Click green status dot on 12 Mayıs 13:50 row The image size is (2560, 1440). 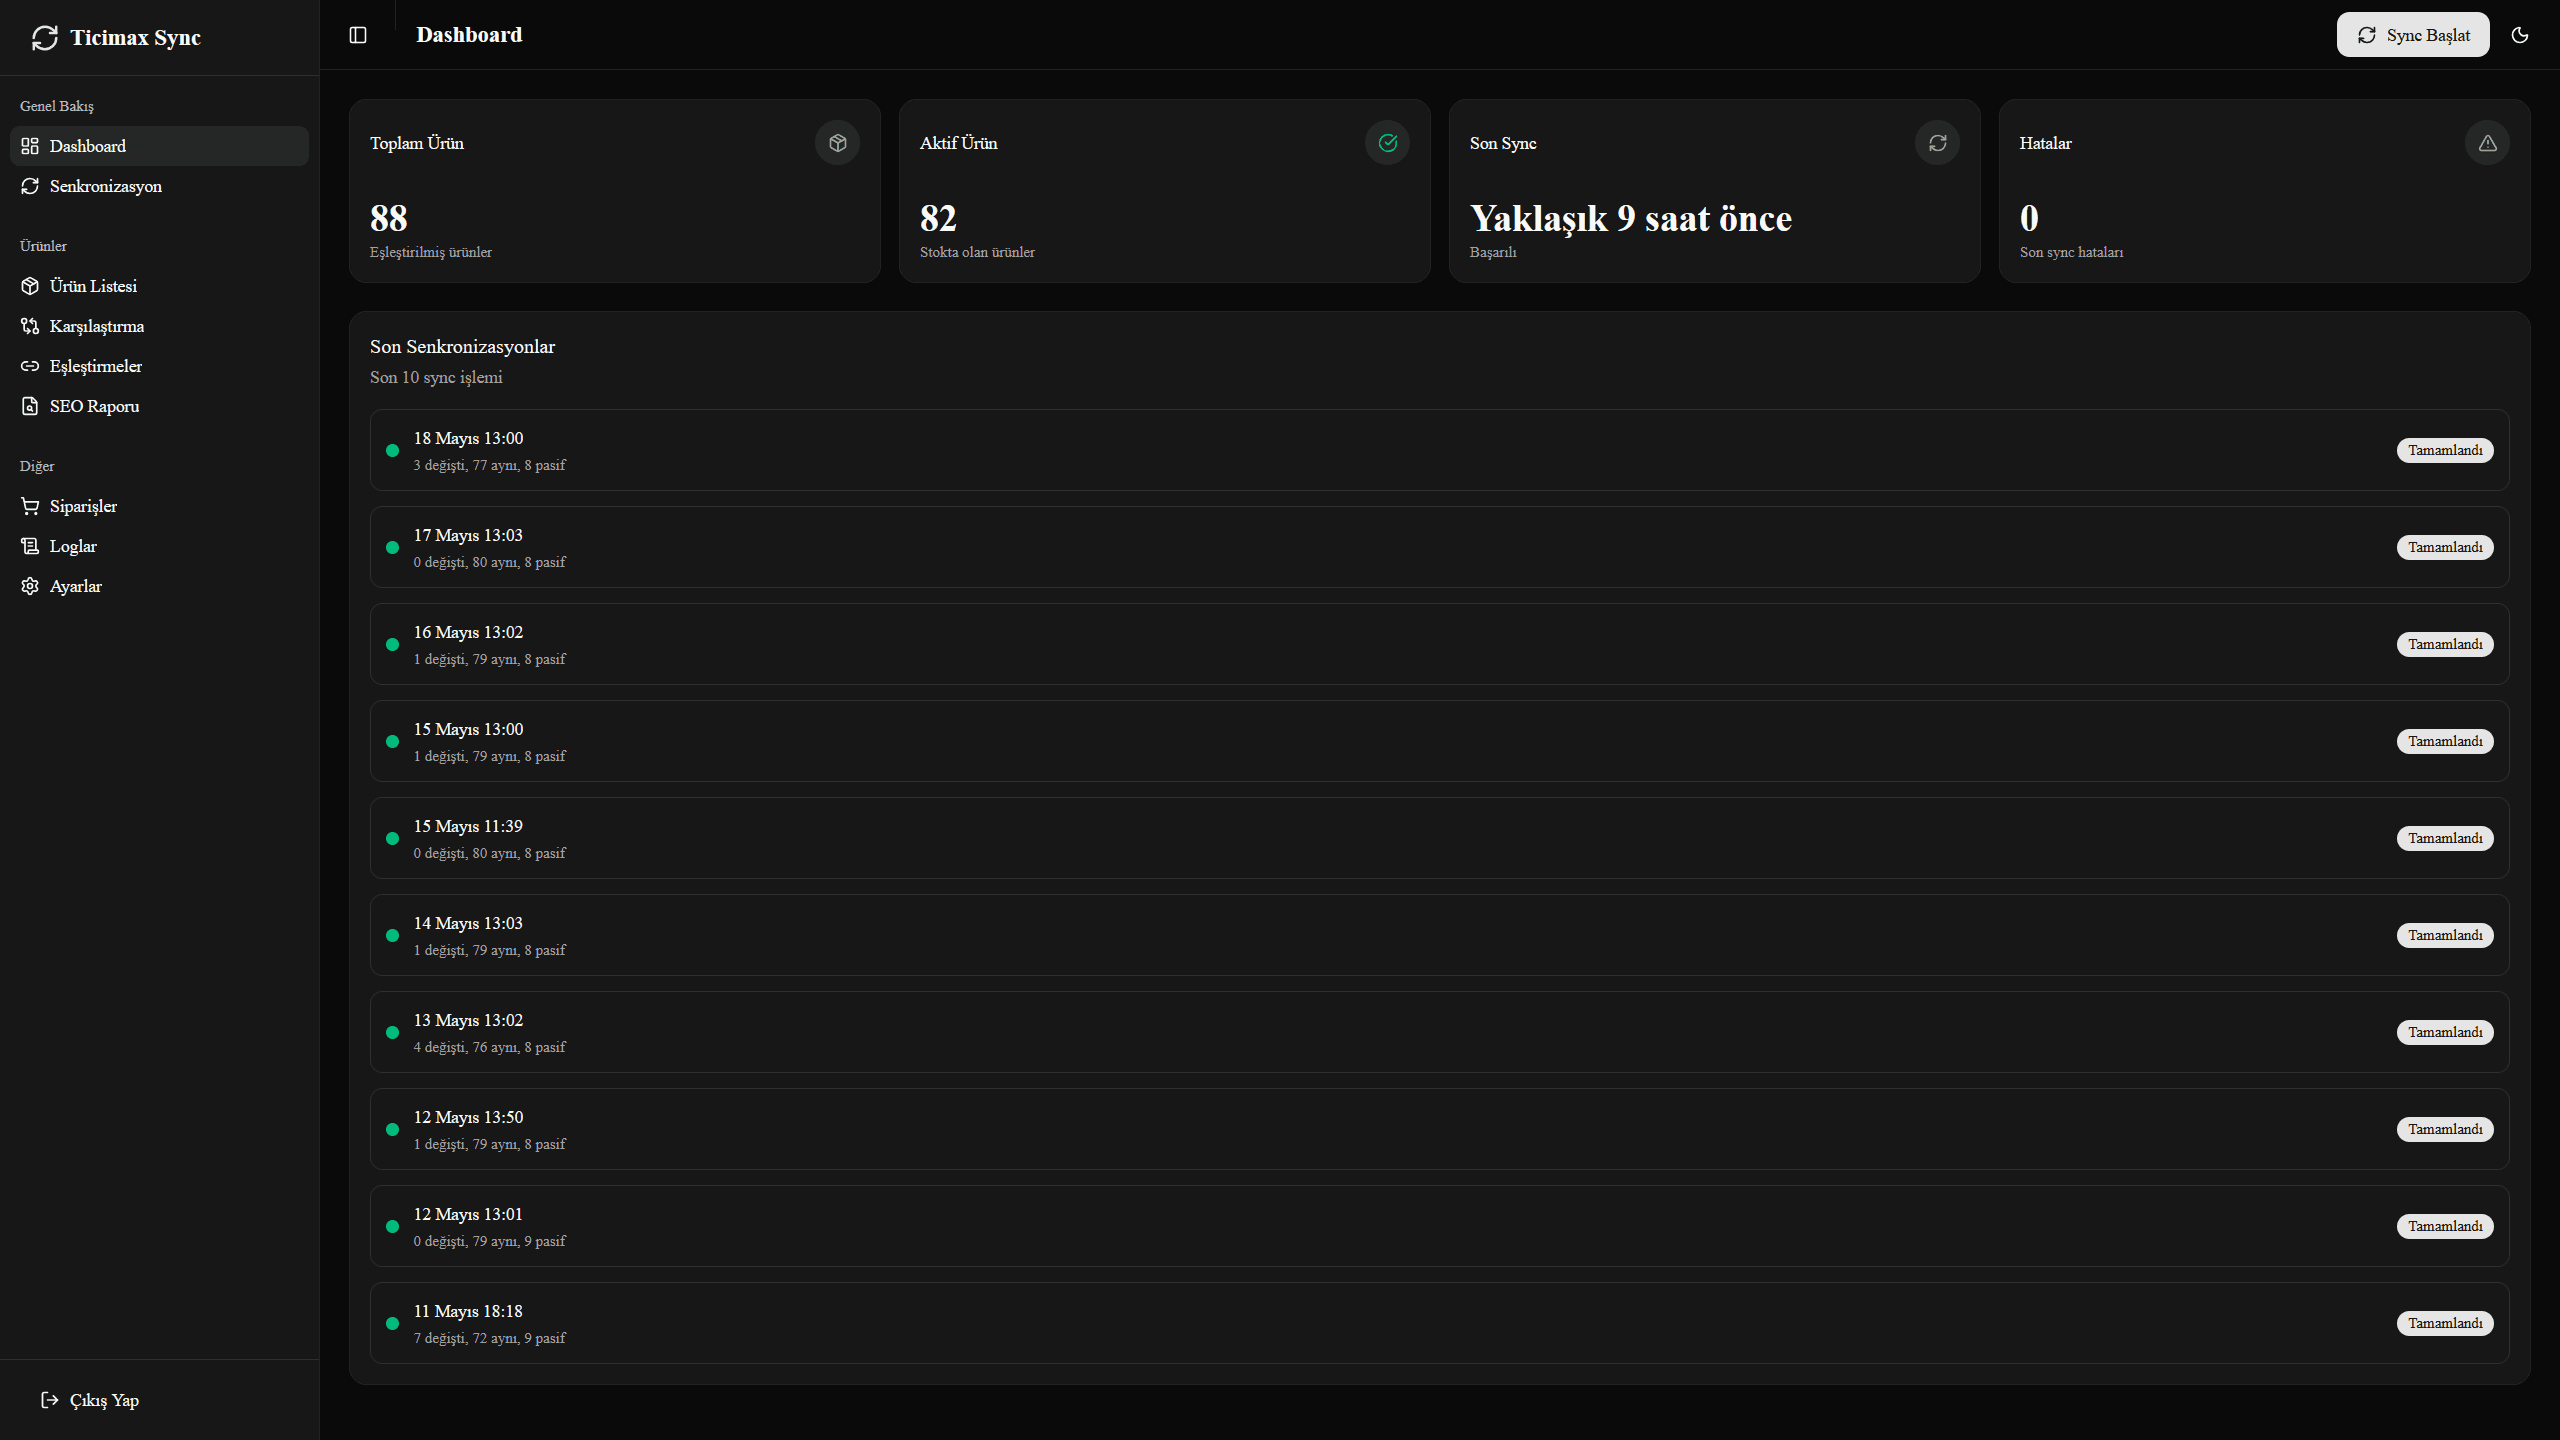click(x=393, y=1130)
